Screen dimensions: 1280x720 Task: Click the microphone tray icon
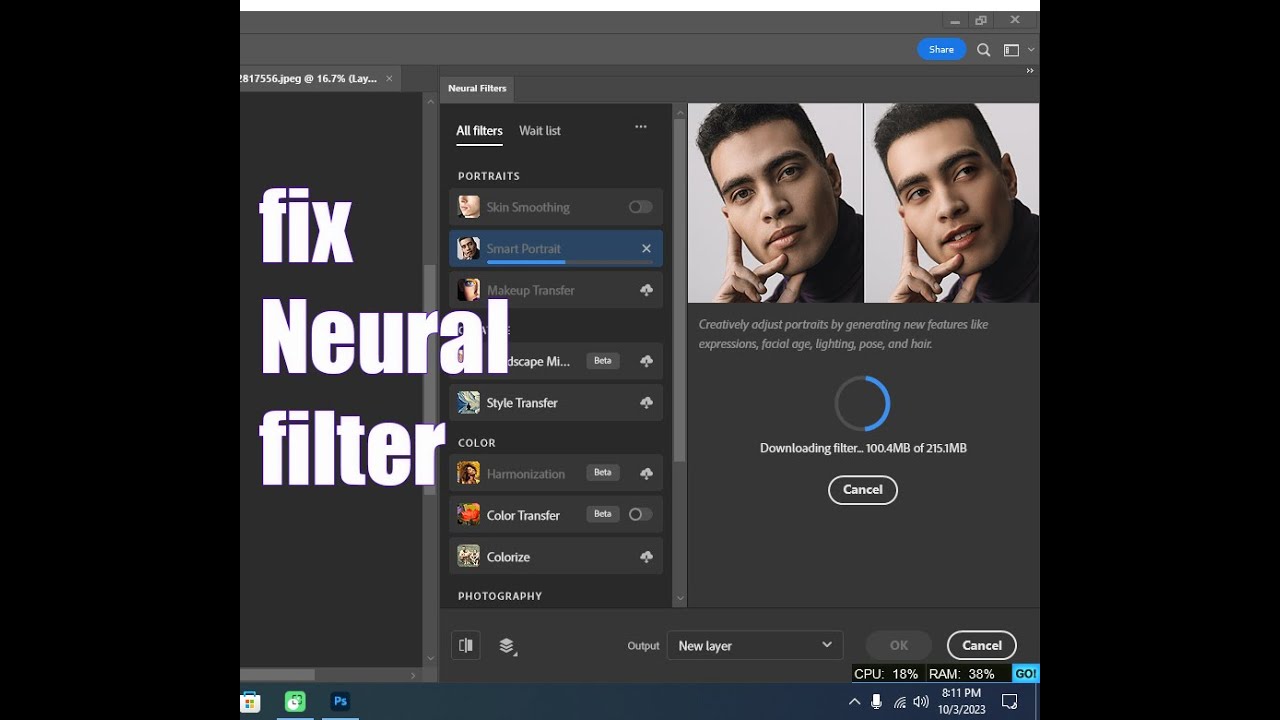click(x=876, y=702)
